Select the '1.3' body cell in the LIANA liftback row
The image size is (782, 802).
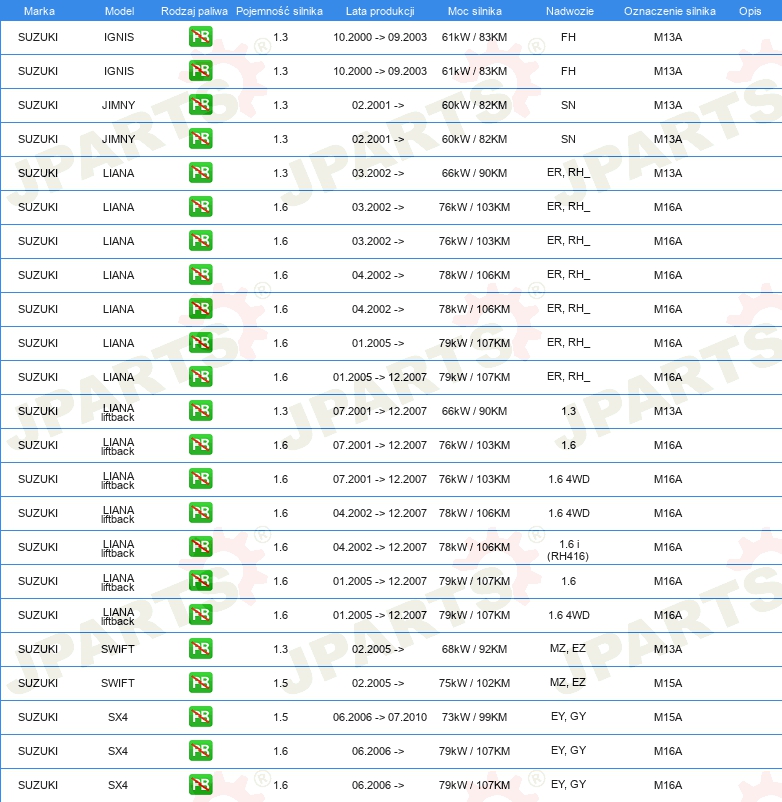pyautogui.click(x=568, y=411)
